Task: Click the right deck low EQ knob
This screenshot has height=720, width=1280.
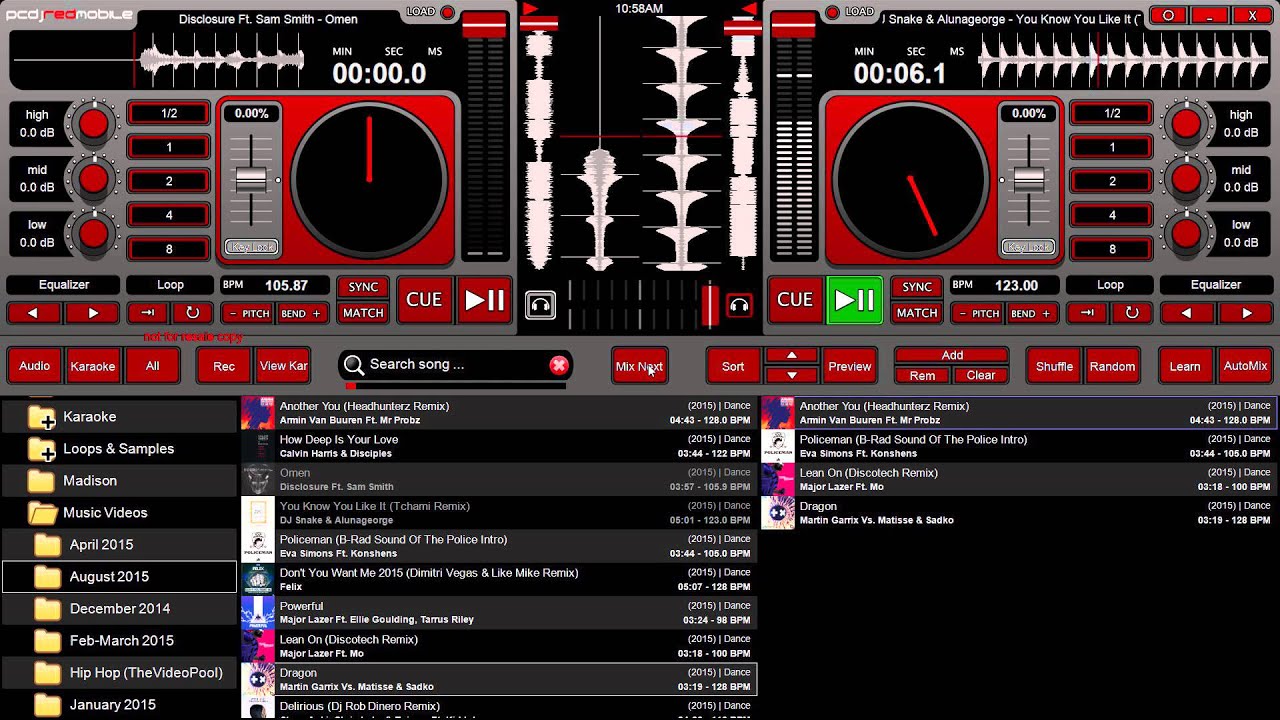Action: (1186, 234)
